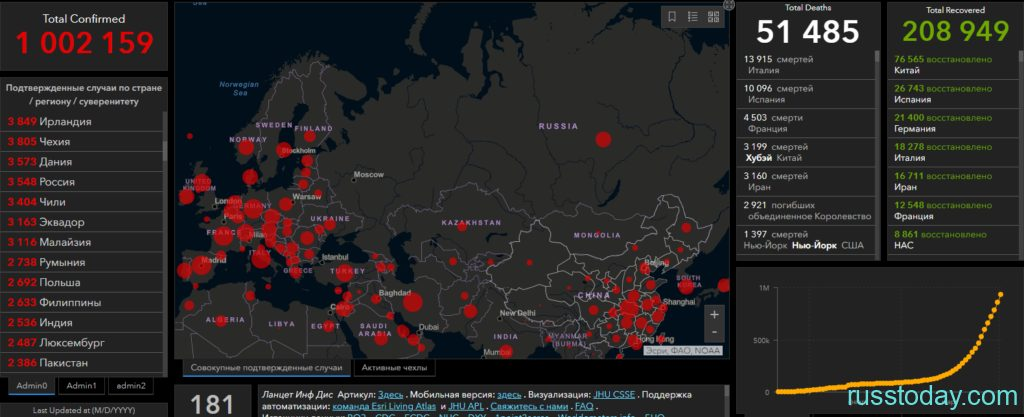
Task: Open the basemap gallery grid
Action: (x=713, y=18)
